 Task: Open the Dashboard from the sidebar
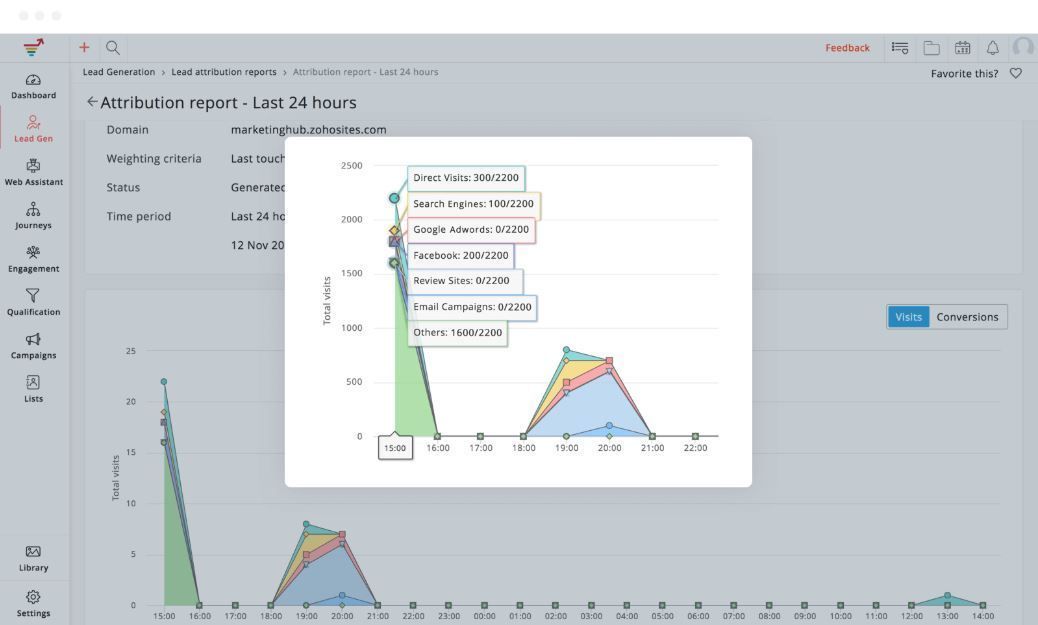pyautogui.click(x=33, y=87)
